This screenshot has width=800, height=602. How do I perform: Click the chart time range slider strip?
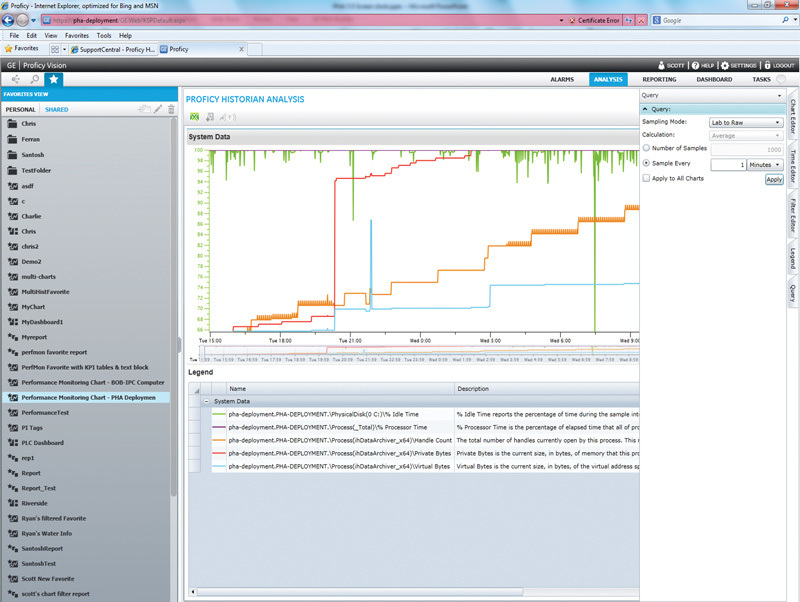420,350
